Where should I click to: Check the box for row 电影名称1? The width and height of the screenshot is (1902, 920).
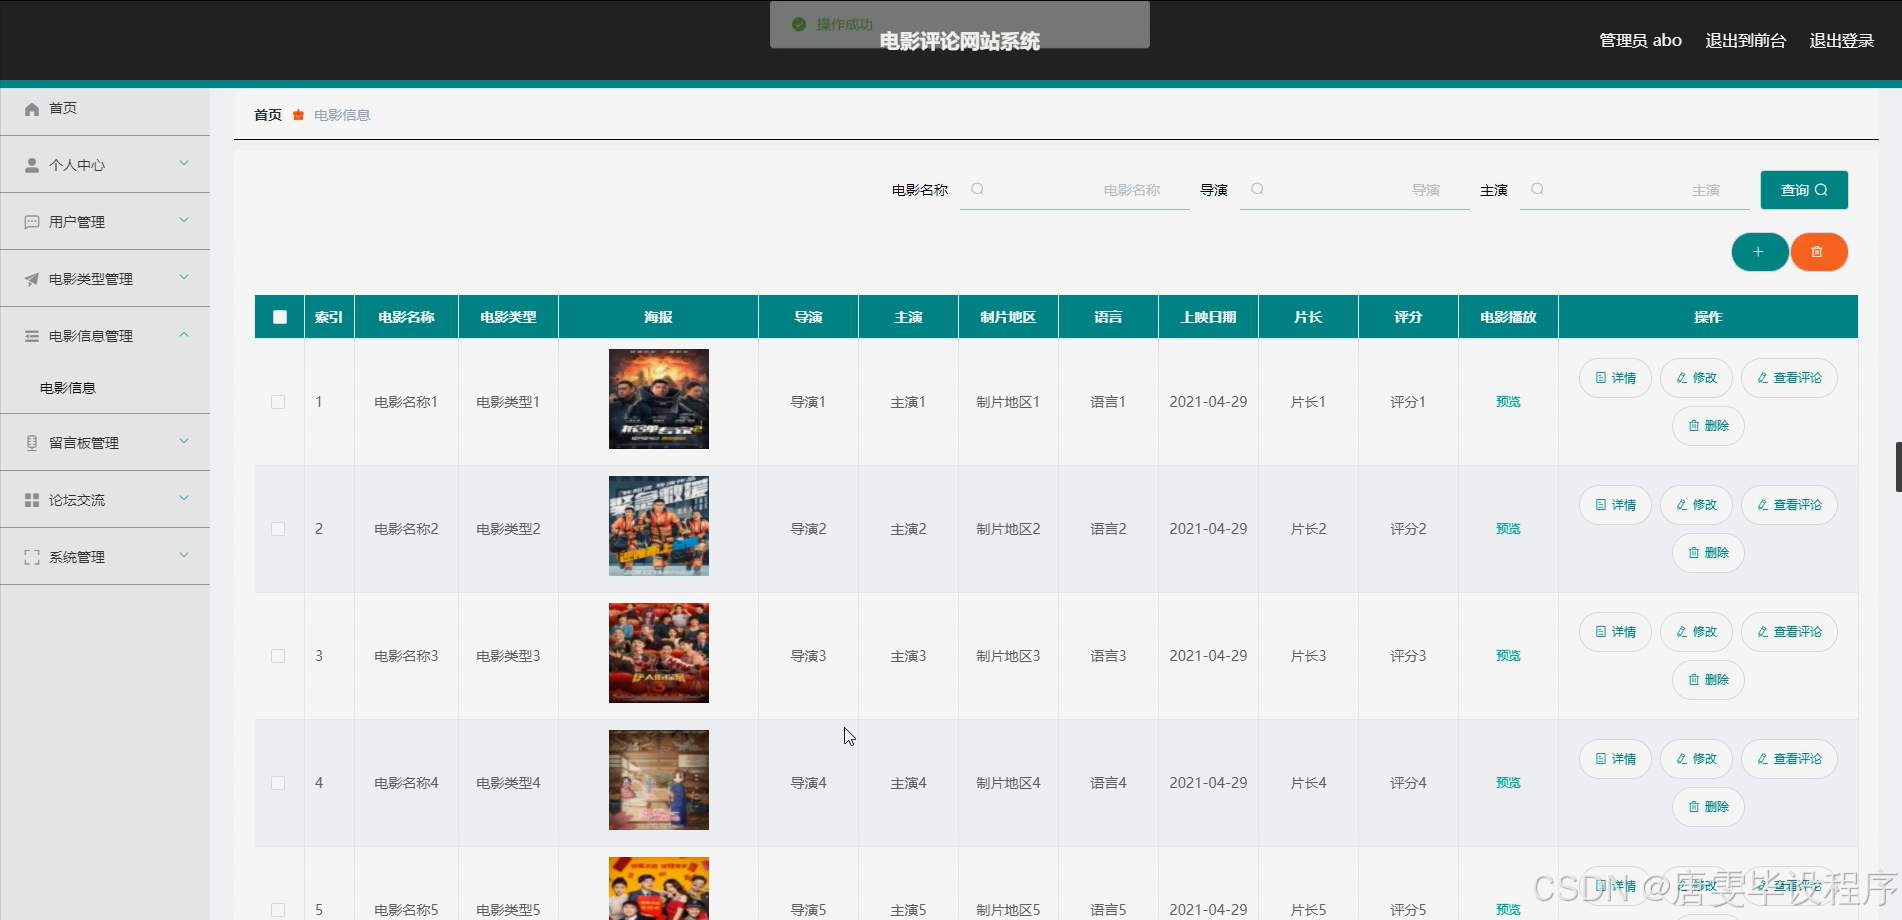click(278, 402)
